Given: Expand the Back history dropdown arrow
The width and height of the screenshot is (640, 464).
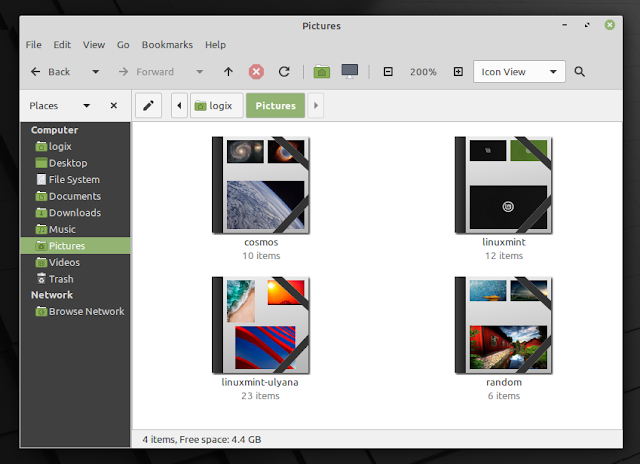Looking at the screenshot, I should pos(96,72).
